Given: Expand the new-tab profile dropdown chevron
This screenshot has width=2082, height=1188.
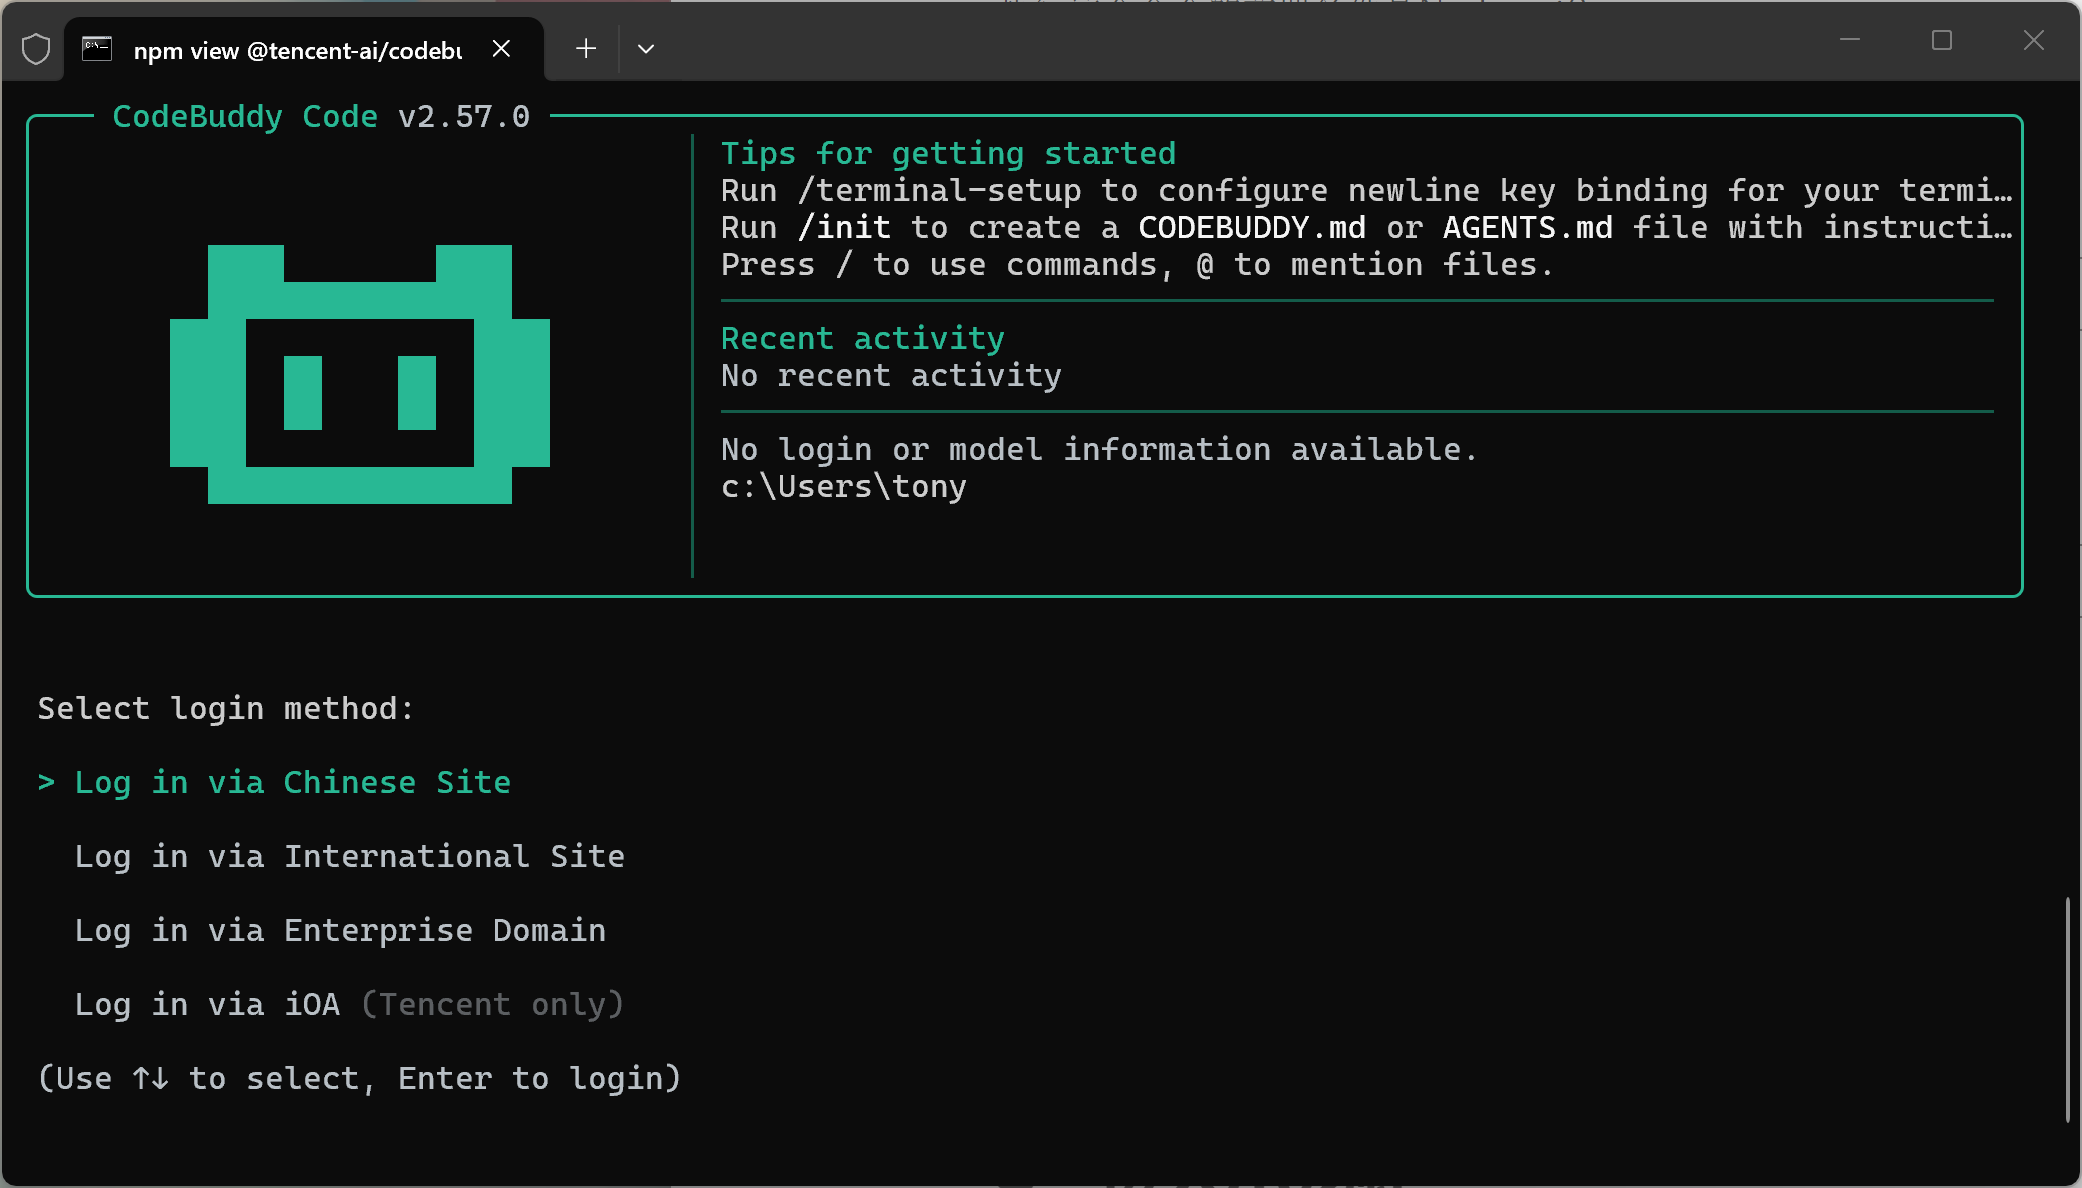Looking at the screenshot, I should 646,49.
